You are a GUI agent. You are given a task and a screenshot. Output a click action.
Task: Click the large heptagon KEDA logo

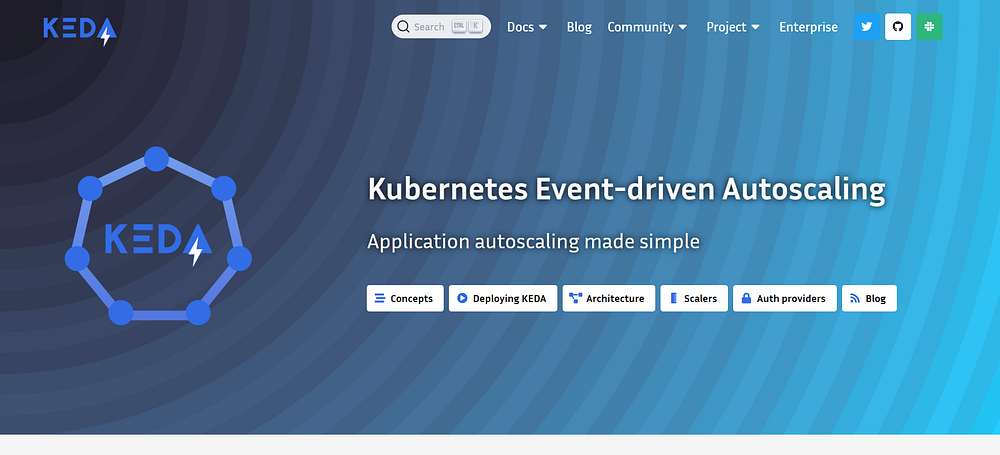point(158,236)
